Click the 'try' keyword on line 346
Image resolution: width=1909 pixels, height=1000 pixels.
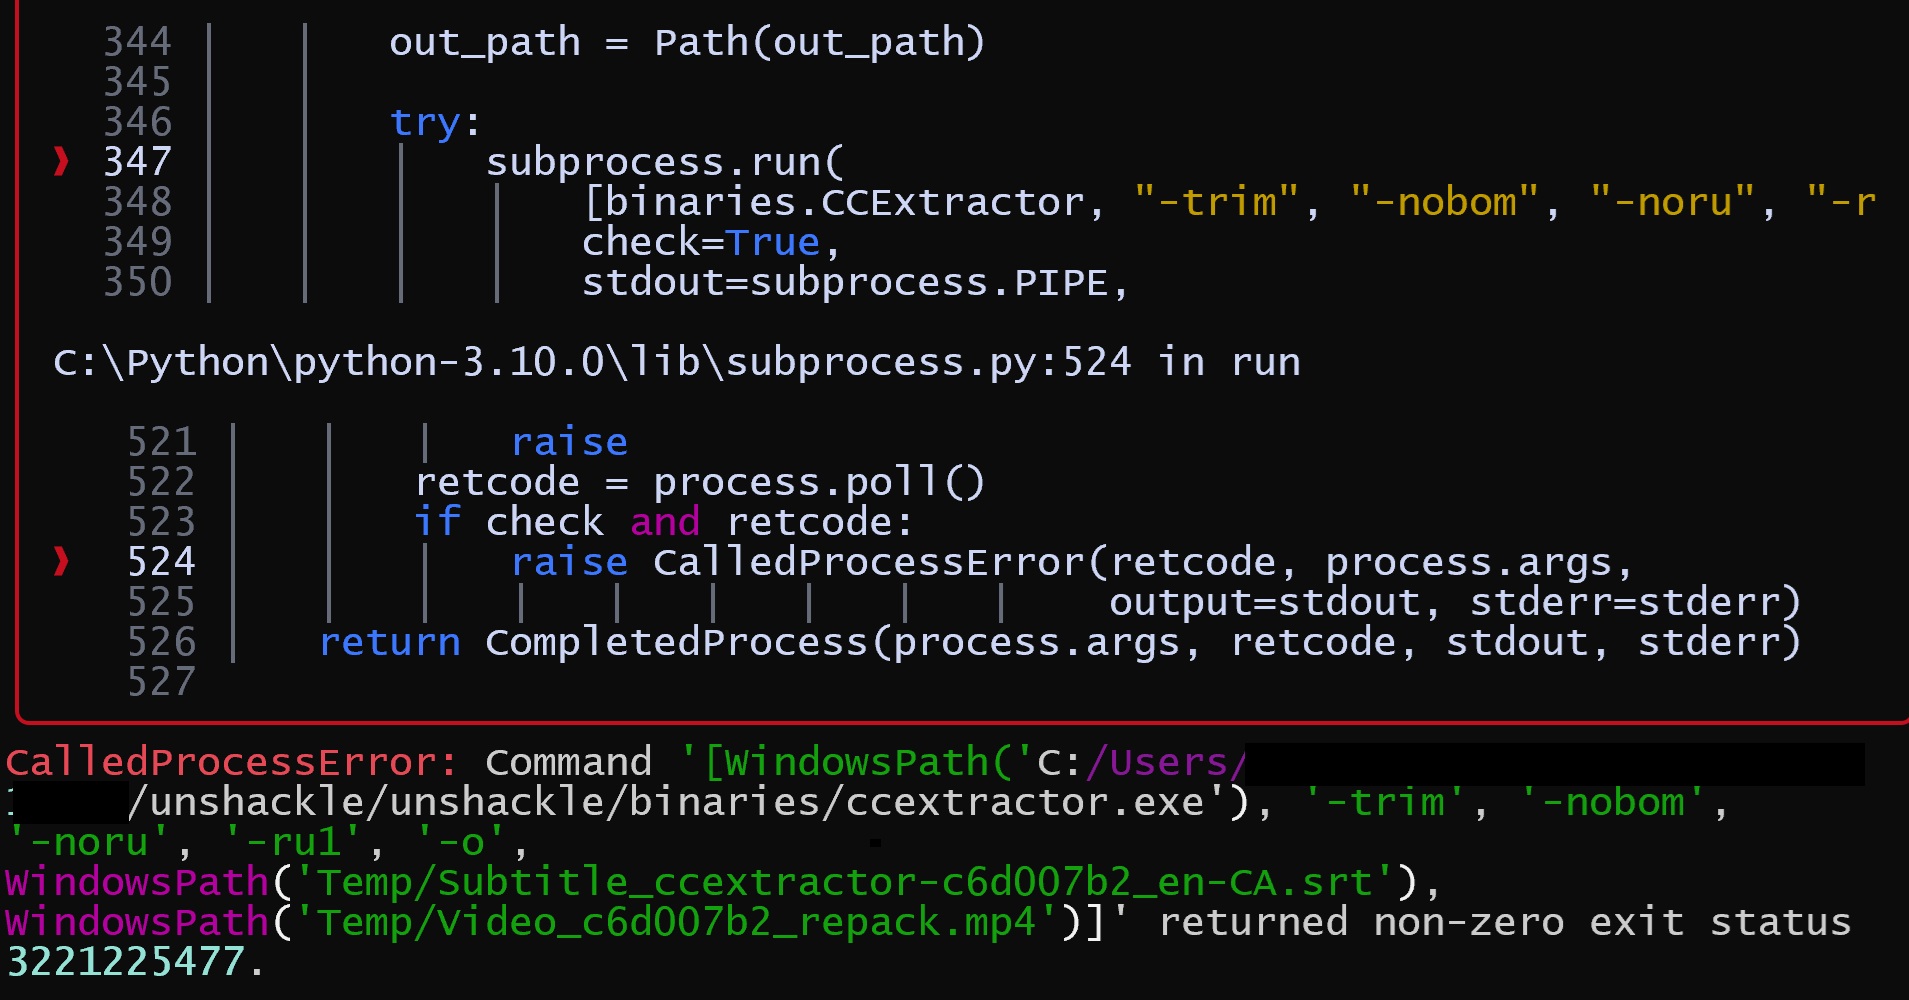tap(425, 122)
